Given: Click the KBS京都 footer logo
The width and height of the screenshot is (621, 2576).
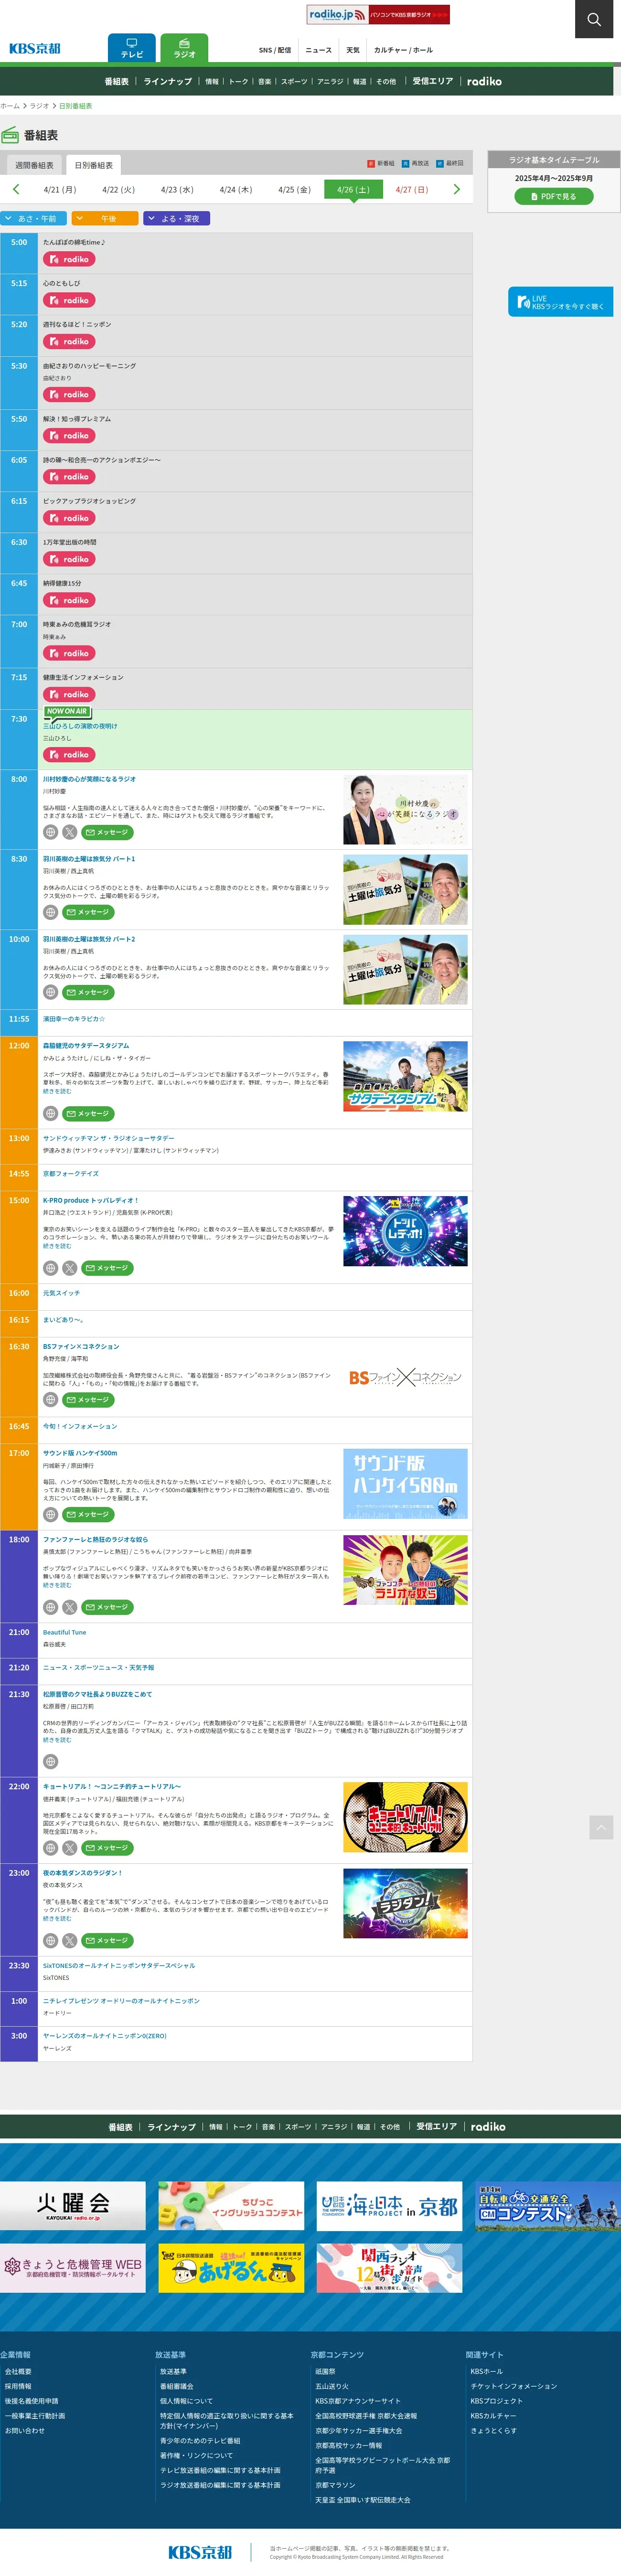Looking at the screenshot, I should coord(200,2551).
